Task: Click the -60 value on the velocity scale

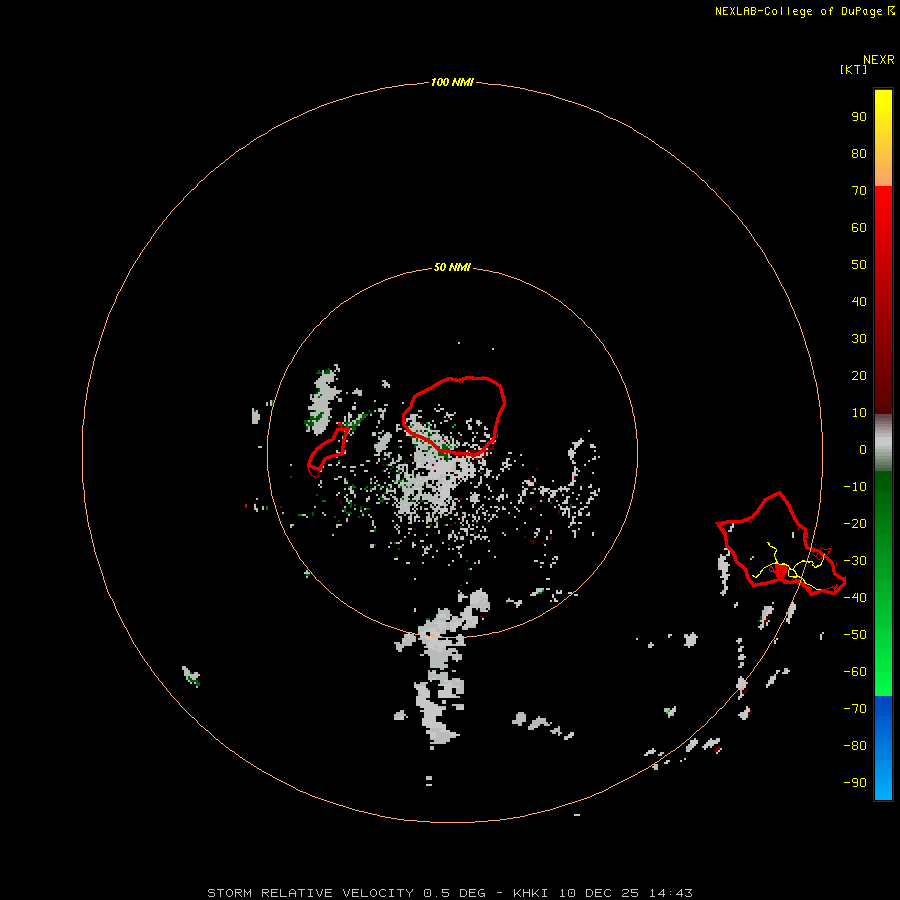Action: pyautogui.click(x=855, y=672)
